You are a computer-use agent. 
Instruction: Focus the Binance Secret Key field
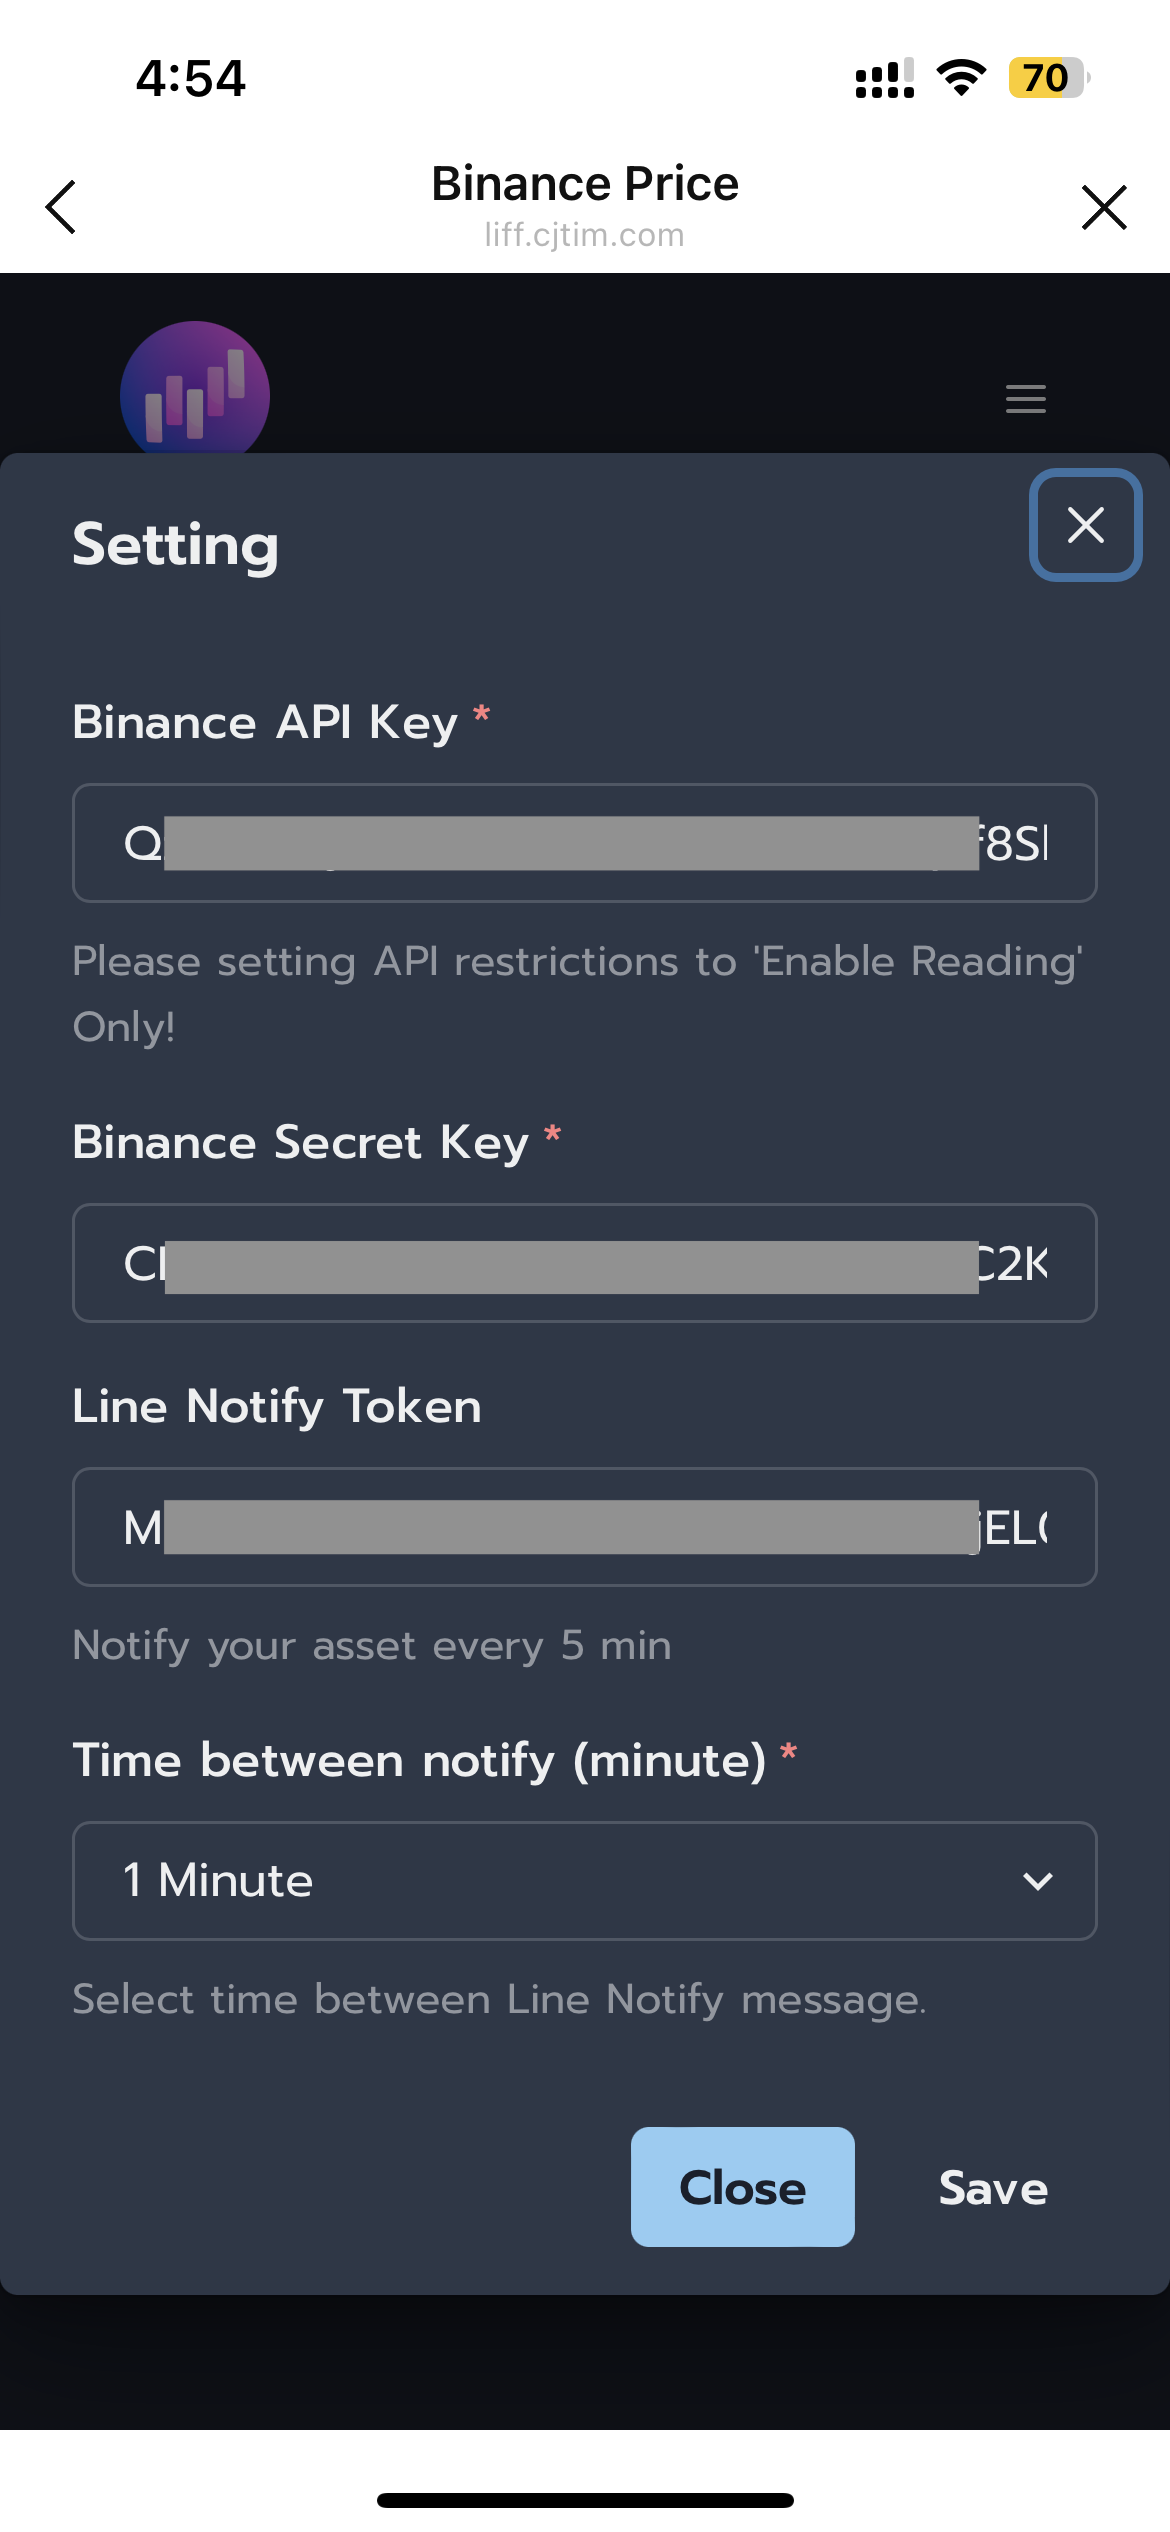click(x=584, y=1263)
